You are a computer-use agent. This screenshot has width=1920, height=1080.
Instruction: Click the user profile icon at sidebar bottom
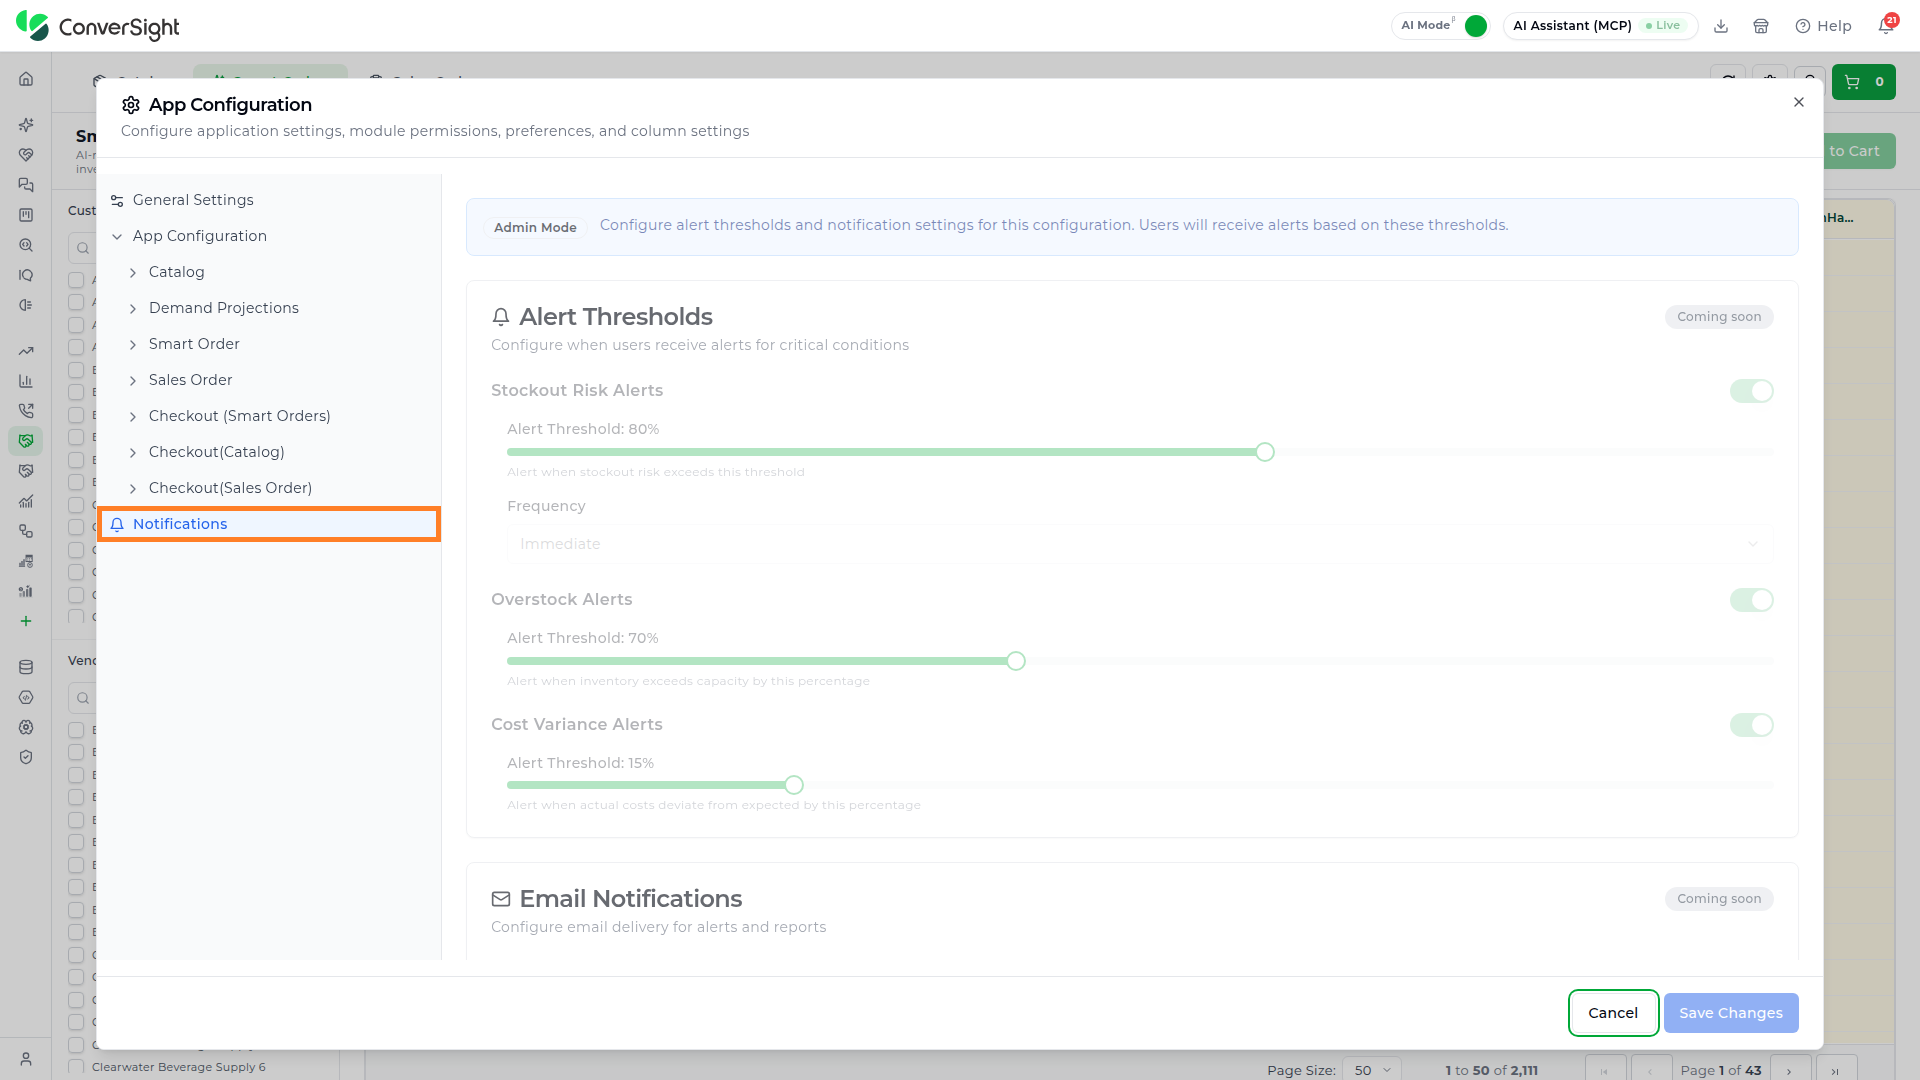[26, 1059]
